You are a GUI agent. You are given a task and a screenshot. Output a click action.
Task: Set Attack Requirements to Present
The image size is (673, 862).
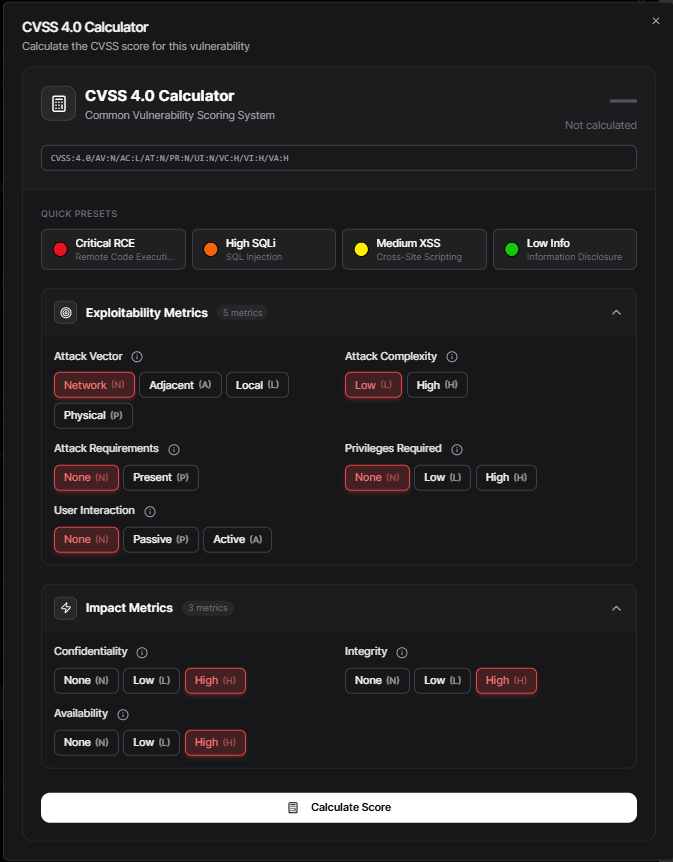coord(161,478)
